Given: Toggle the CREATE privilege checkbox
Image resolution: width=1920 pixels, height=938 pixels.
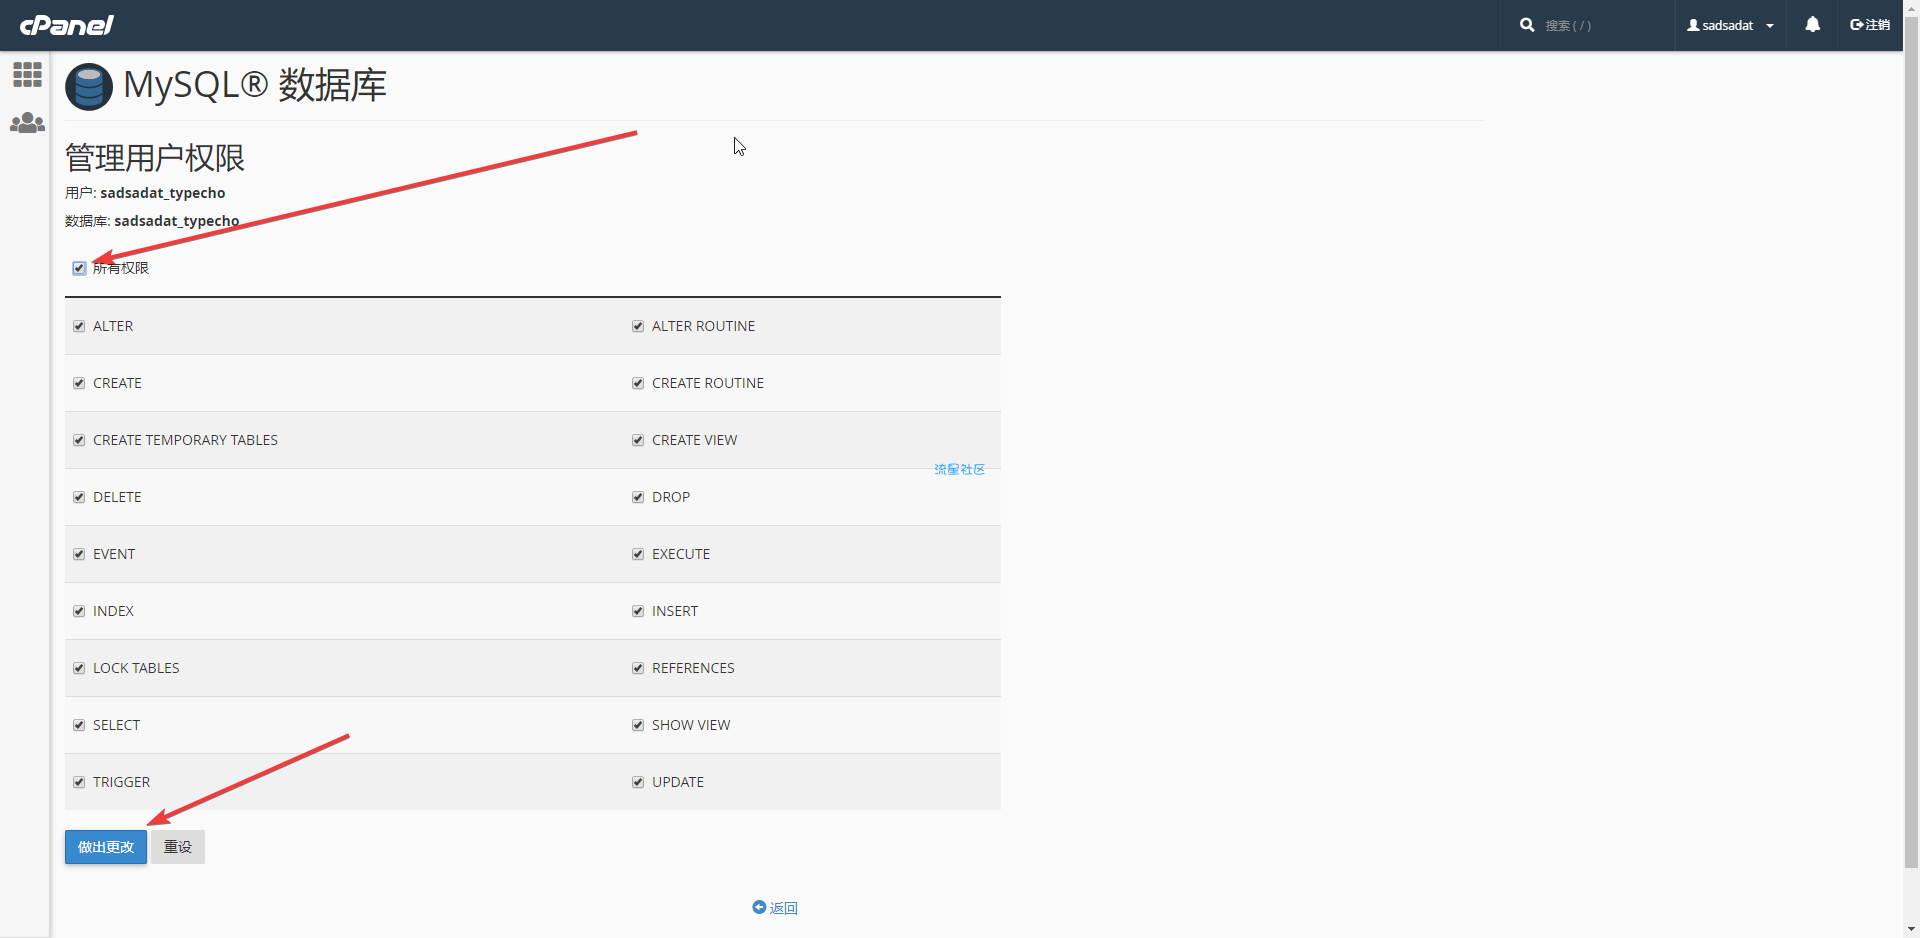Looking at the screenshot, I should coord(79,383).
